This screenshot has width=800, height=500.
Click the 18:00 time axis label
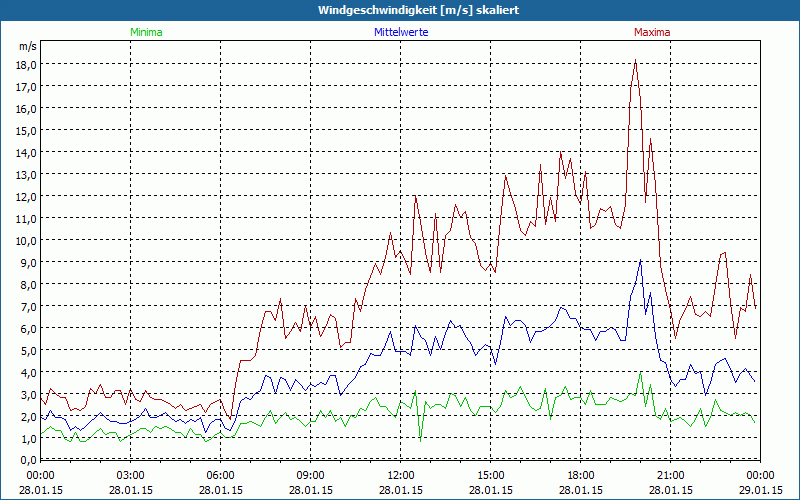click(581, 475)
